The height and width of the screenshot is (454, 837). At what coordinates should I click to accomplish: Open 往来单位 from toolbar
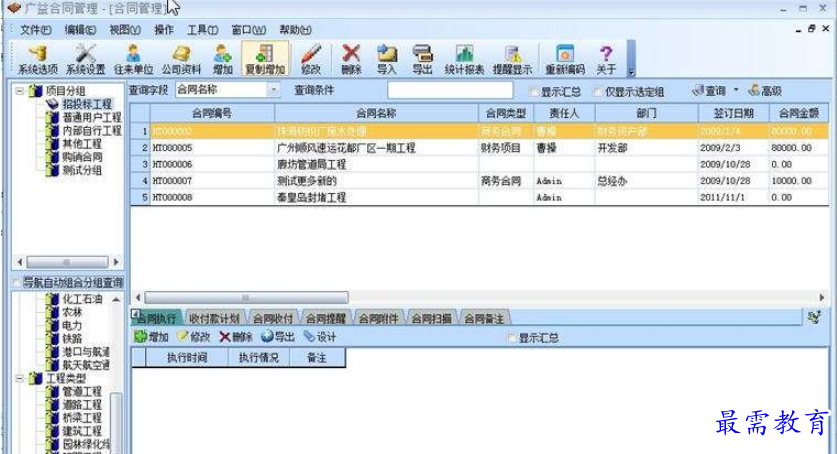click(133, 59)
